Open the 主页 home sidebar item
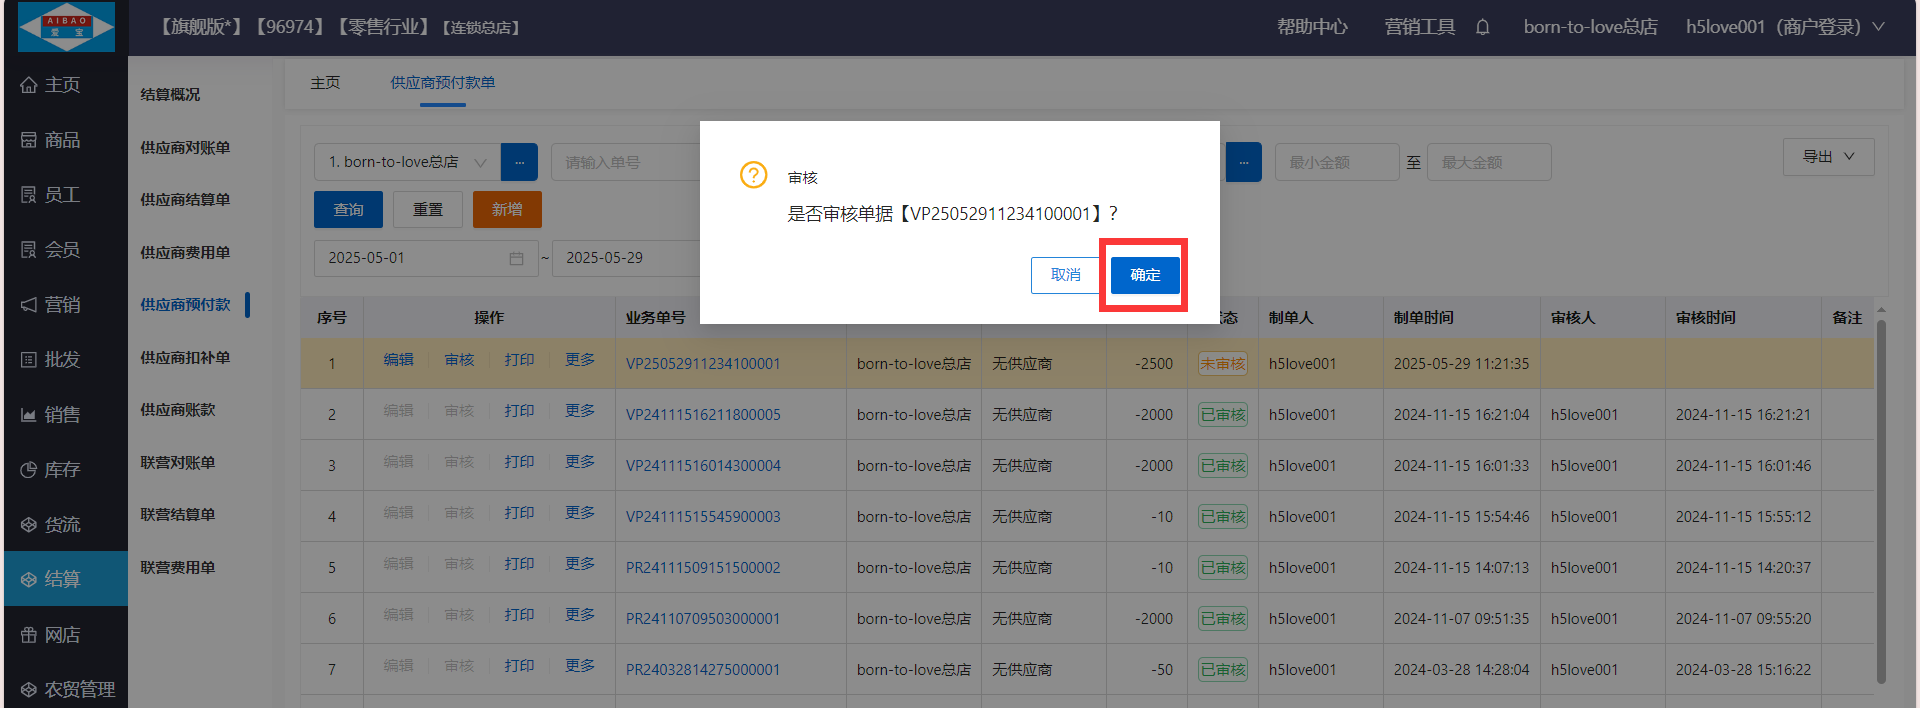The height and width of the screenshot is (708, 1920). (62, 85)
